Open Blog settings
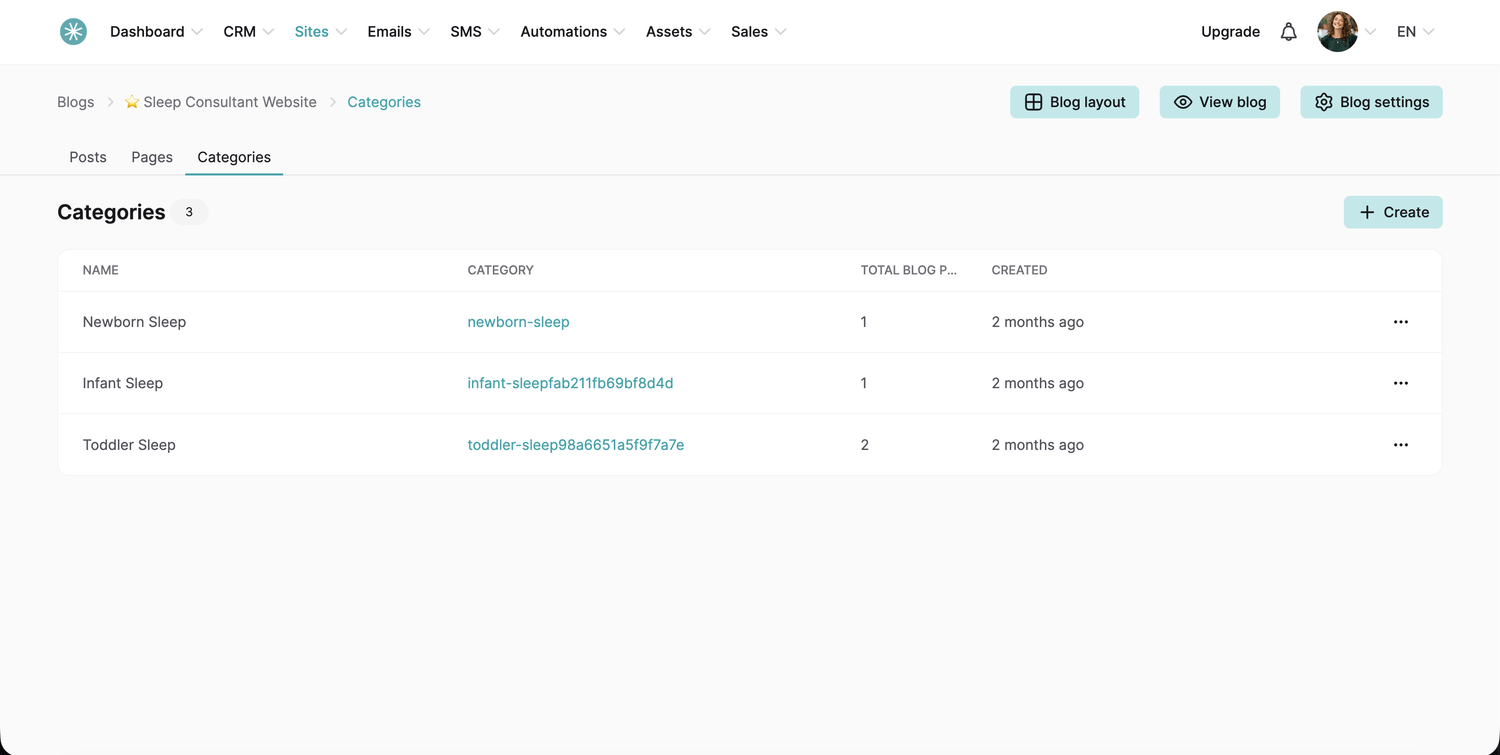Image resolution: width=1500 pixels, height=755 pixels. pos(1371,102)
